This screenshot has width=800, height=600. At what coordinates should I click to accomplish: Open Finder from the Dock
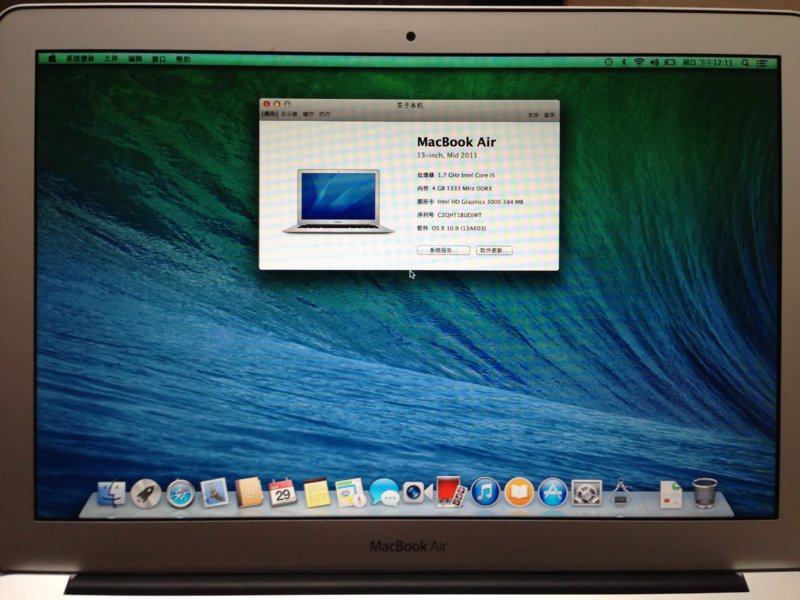click(x=111, y=493)
